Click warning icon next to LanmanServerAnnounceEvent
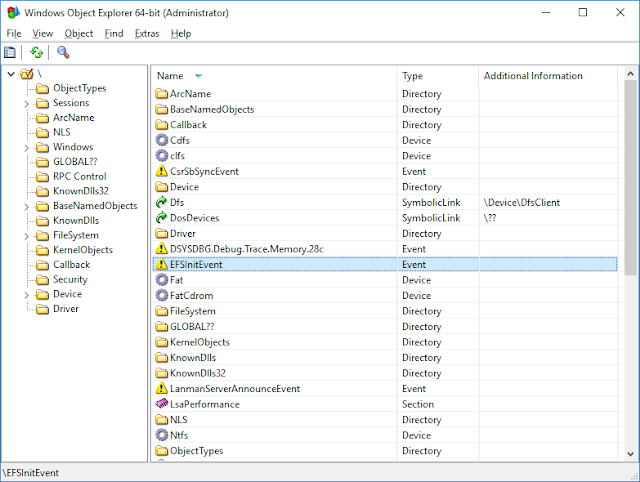The height and width of the screenshot is (482, 640). 162,388
